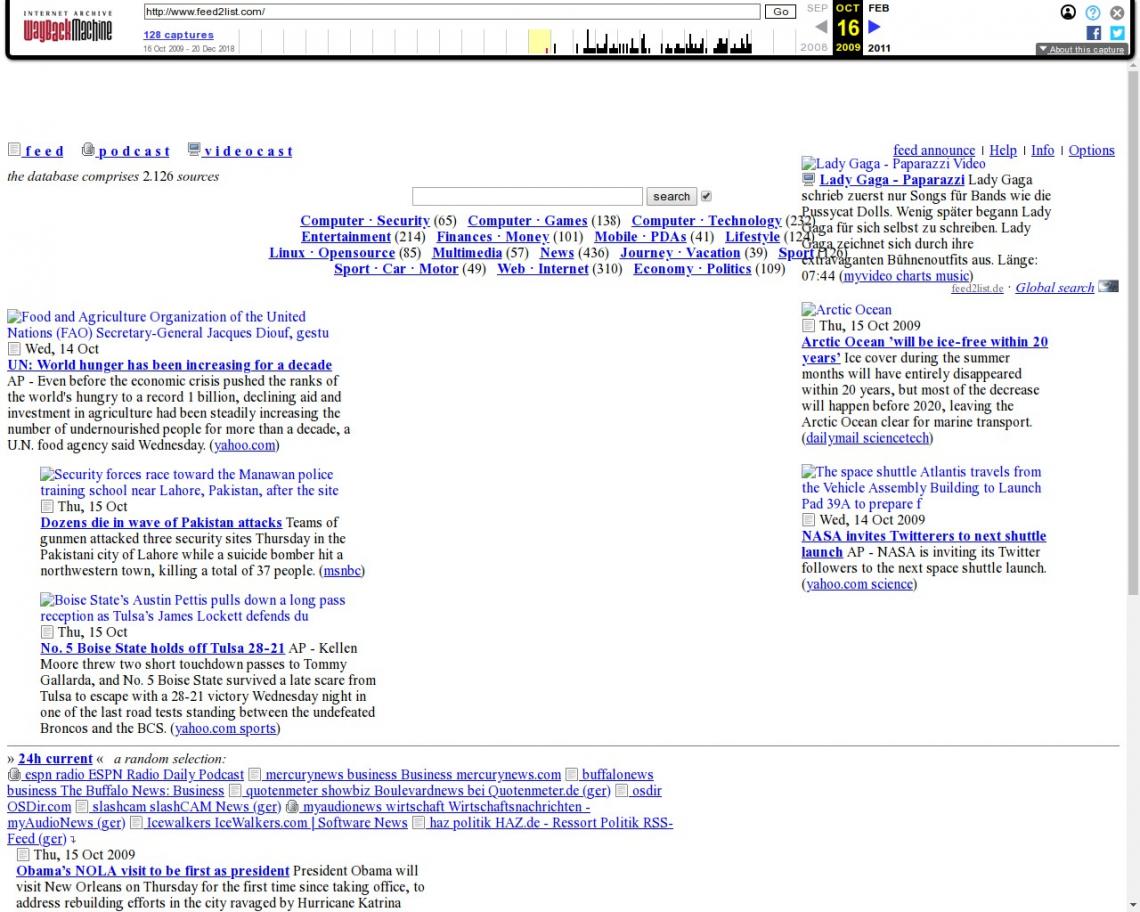Open Global search link
Screen dimensions: 1140x912
tap(1054, 287)
